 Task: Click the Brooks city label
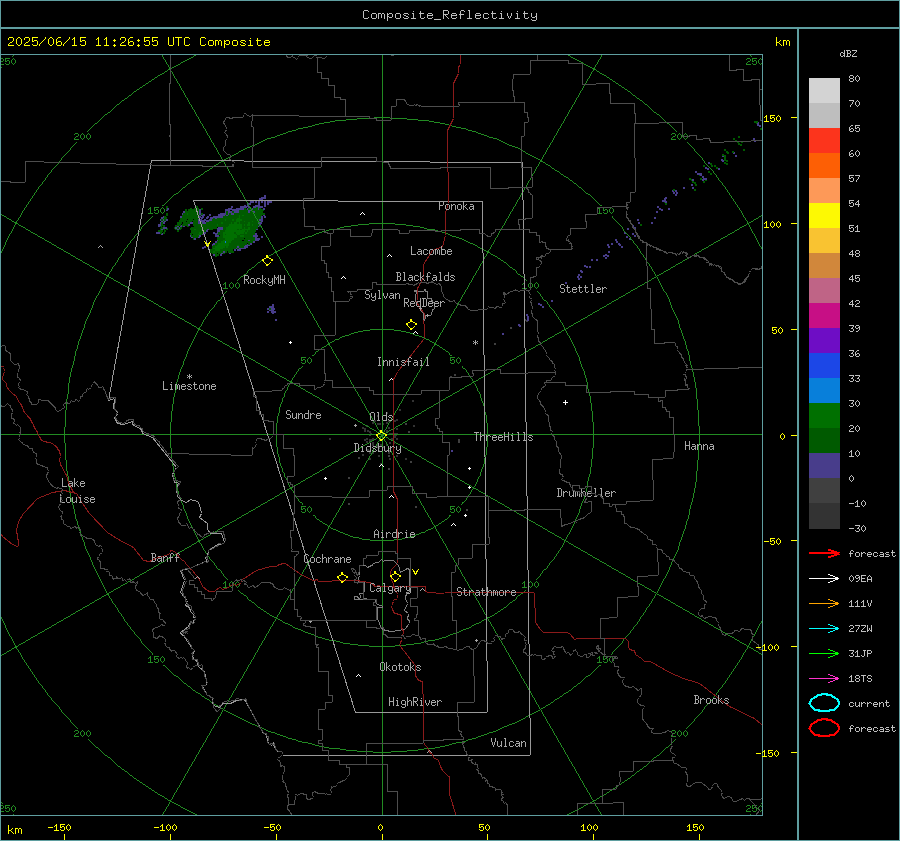click(x=711, y=700)
